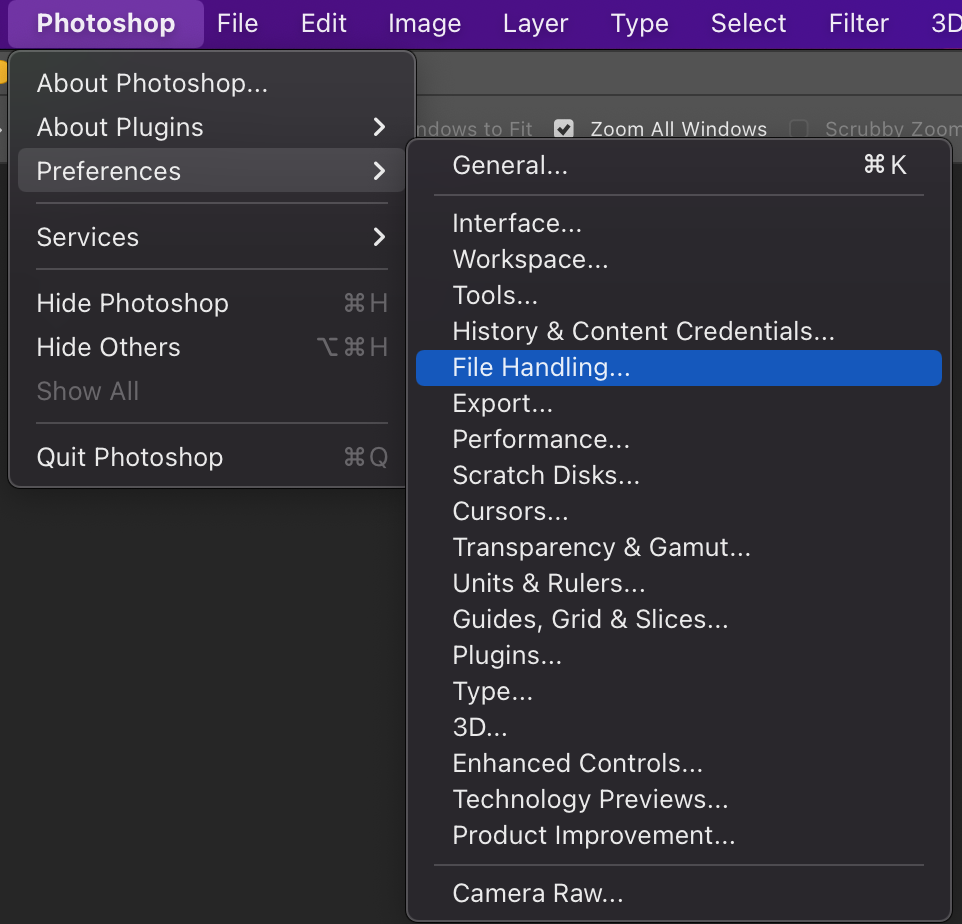The width and height of the screenshot is (962, 924).
Task: Open the Select menu
Action: point(748,23)
